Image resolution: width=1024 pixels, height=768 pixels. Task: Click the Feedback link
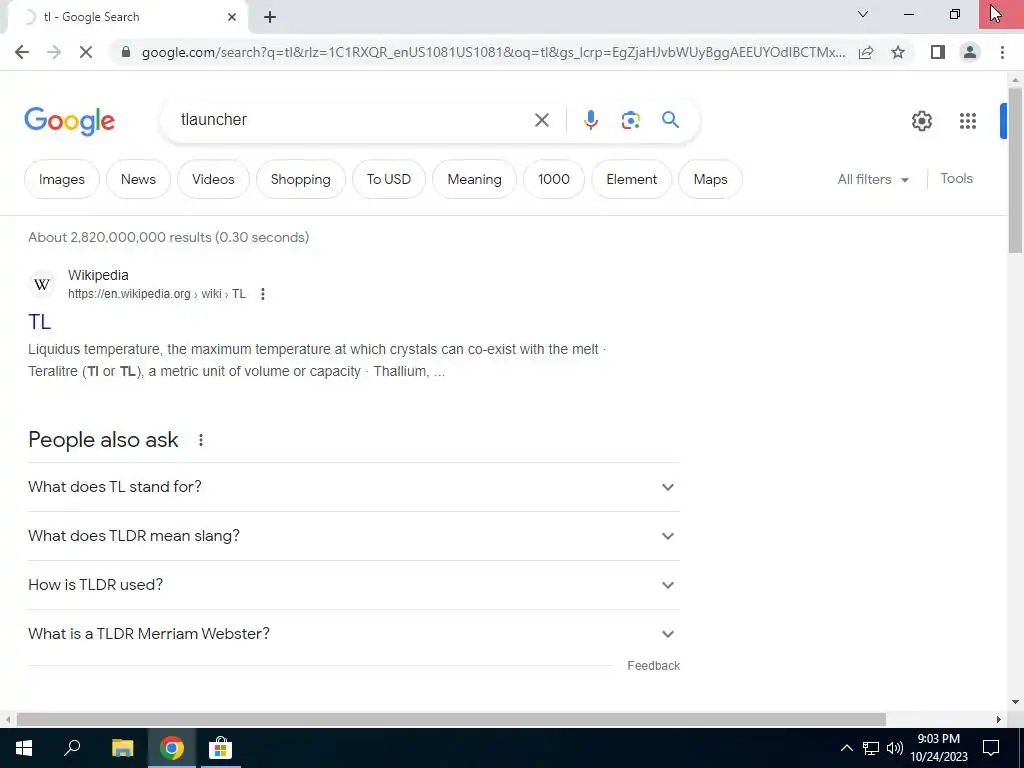654,665
